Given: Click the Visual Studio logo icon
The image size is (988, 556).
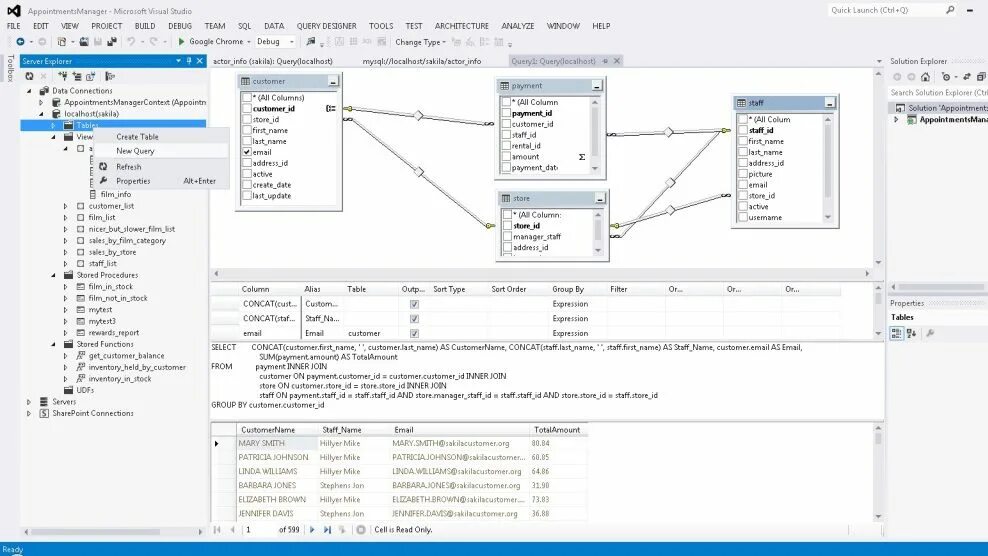Looking at the screenshot, I should tap(13, 11).
